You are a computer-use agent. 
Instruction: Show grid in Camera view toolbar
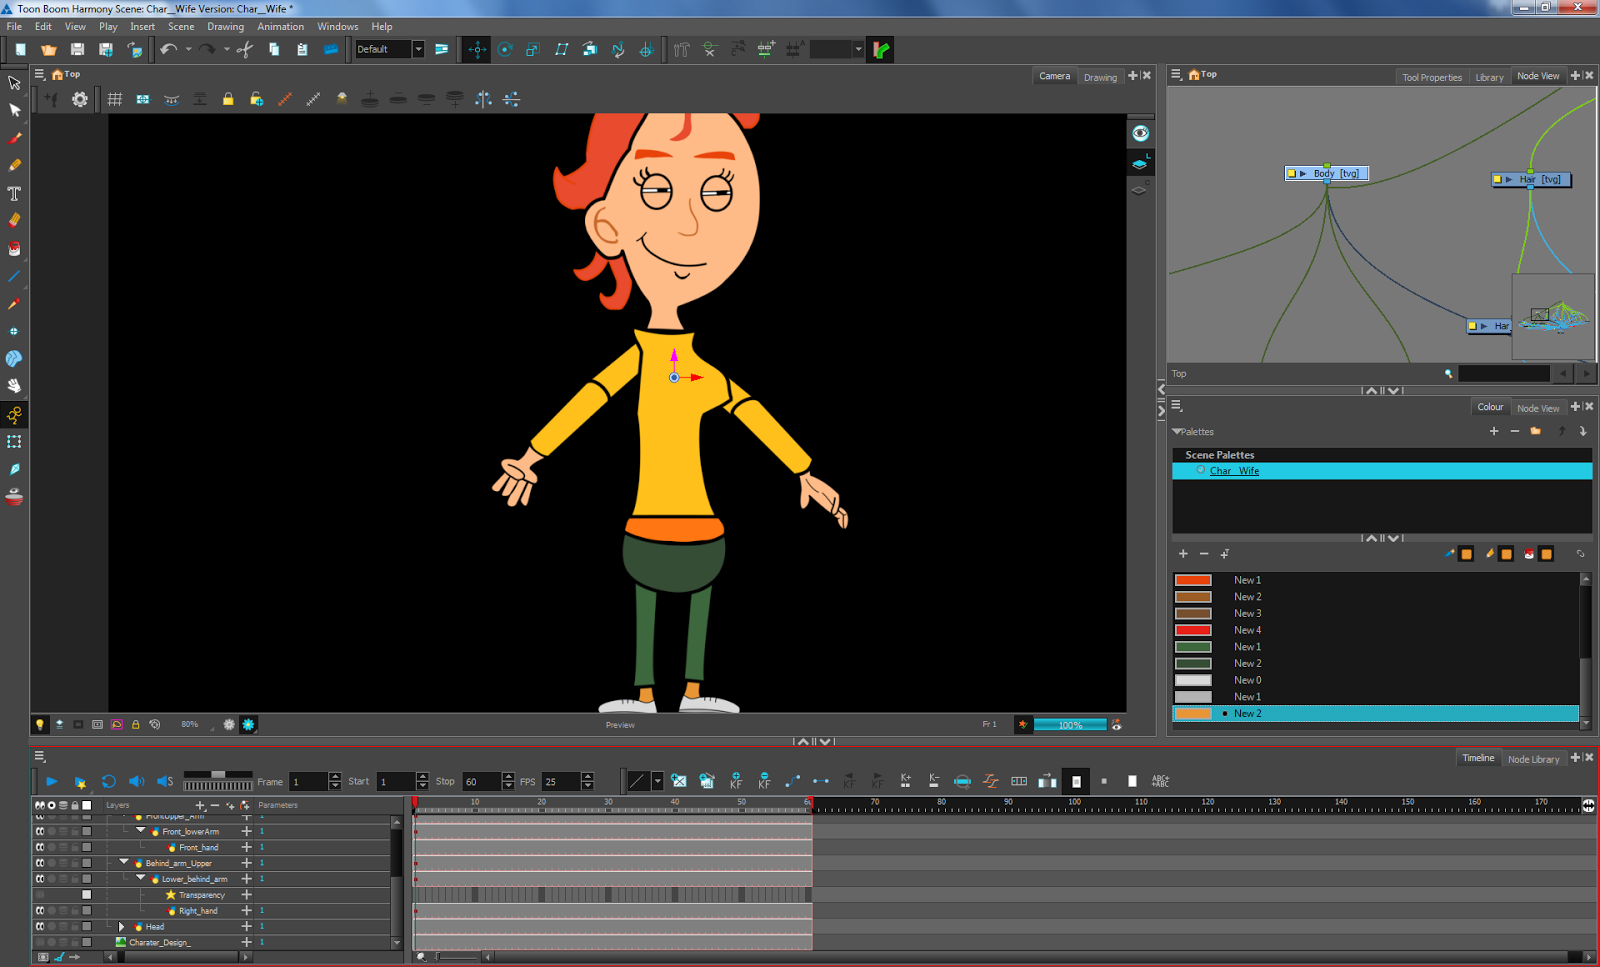115,99
